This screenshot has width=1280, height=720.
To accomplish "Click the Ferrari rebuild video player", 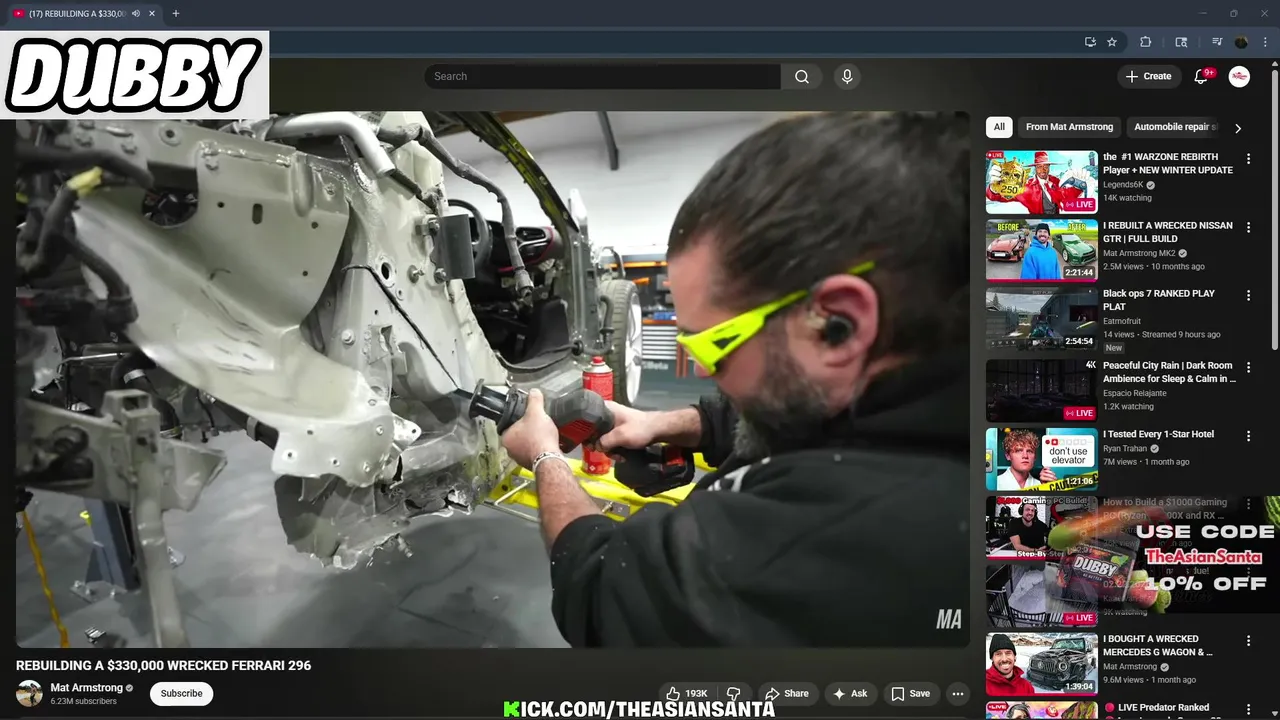I will pyautogui.click(x=492, y=379).
